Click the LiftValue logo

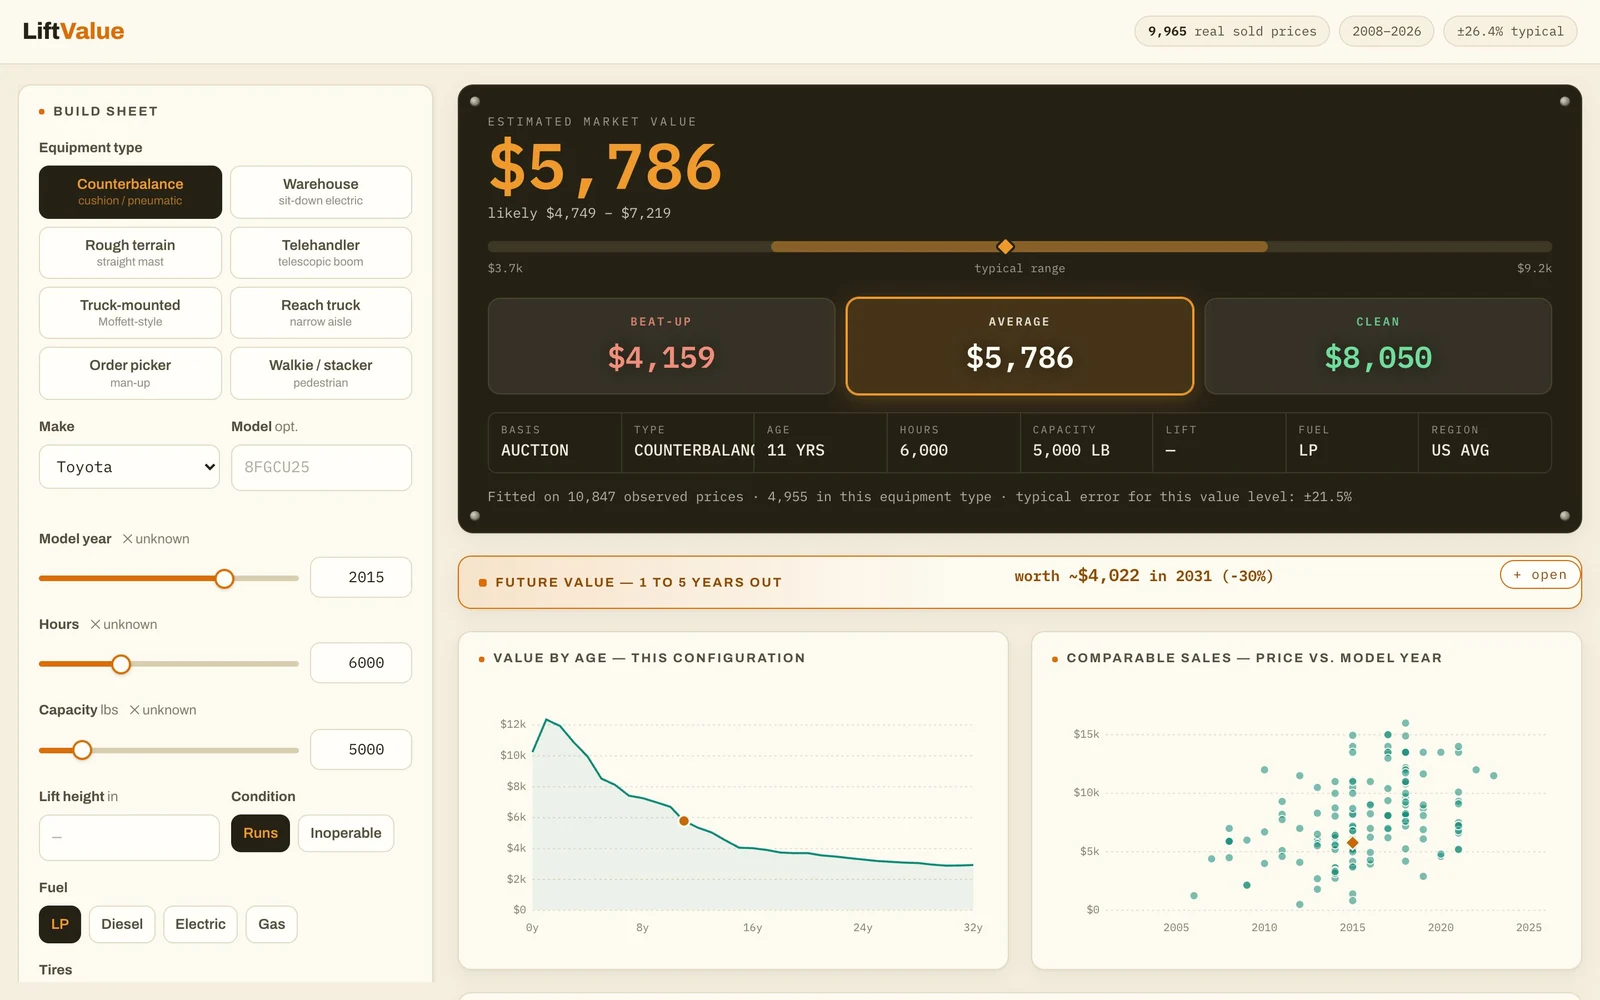[x=73, y=31]
